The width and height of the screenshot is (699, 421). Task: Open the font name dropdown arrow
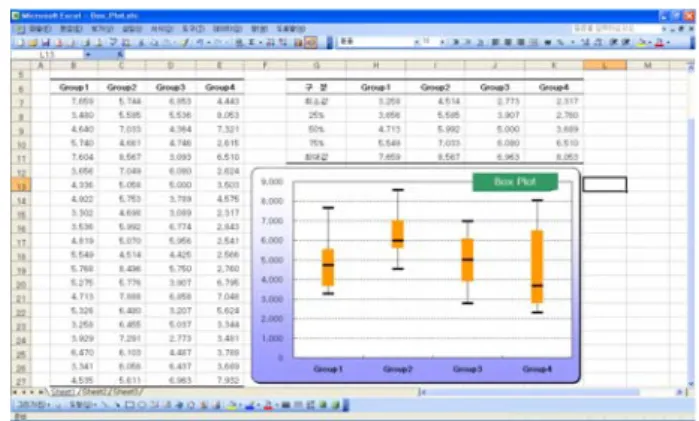pos(416,42)
